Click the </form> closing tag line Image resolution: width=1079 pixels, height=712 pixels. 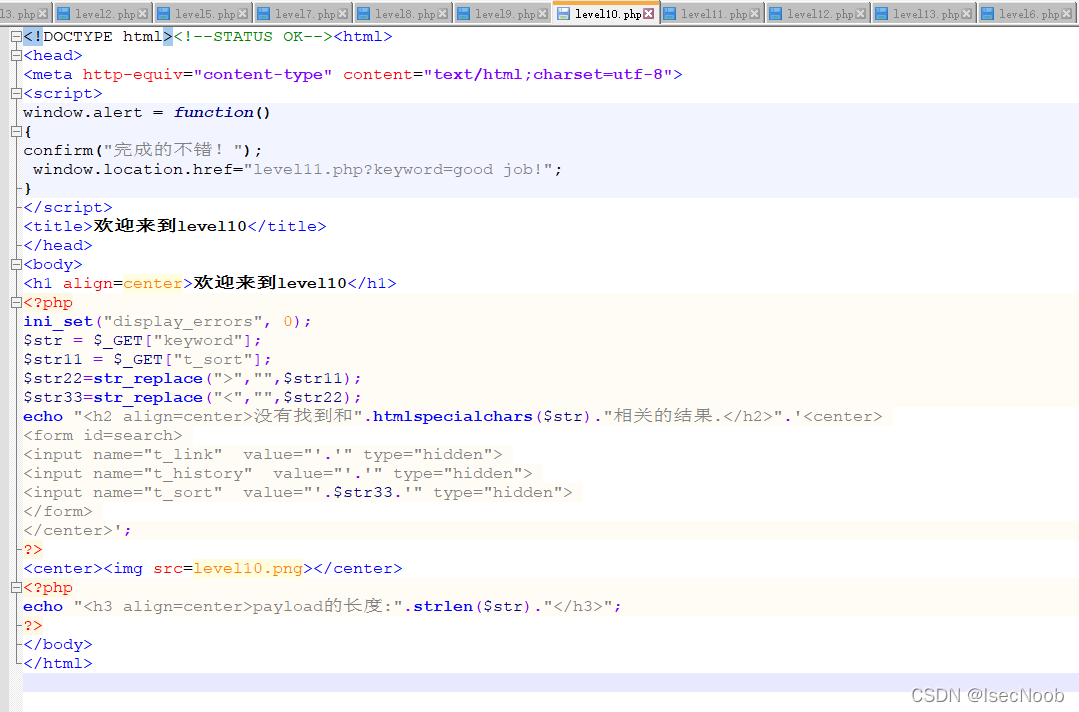(58, 511)
